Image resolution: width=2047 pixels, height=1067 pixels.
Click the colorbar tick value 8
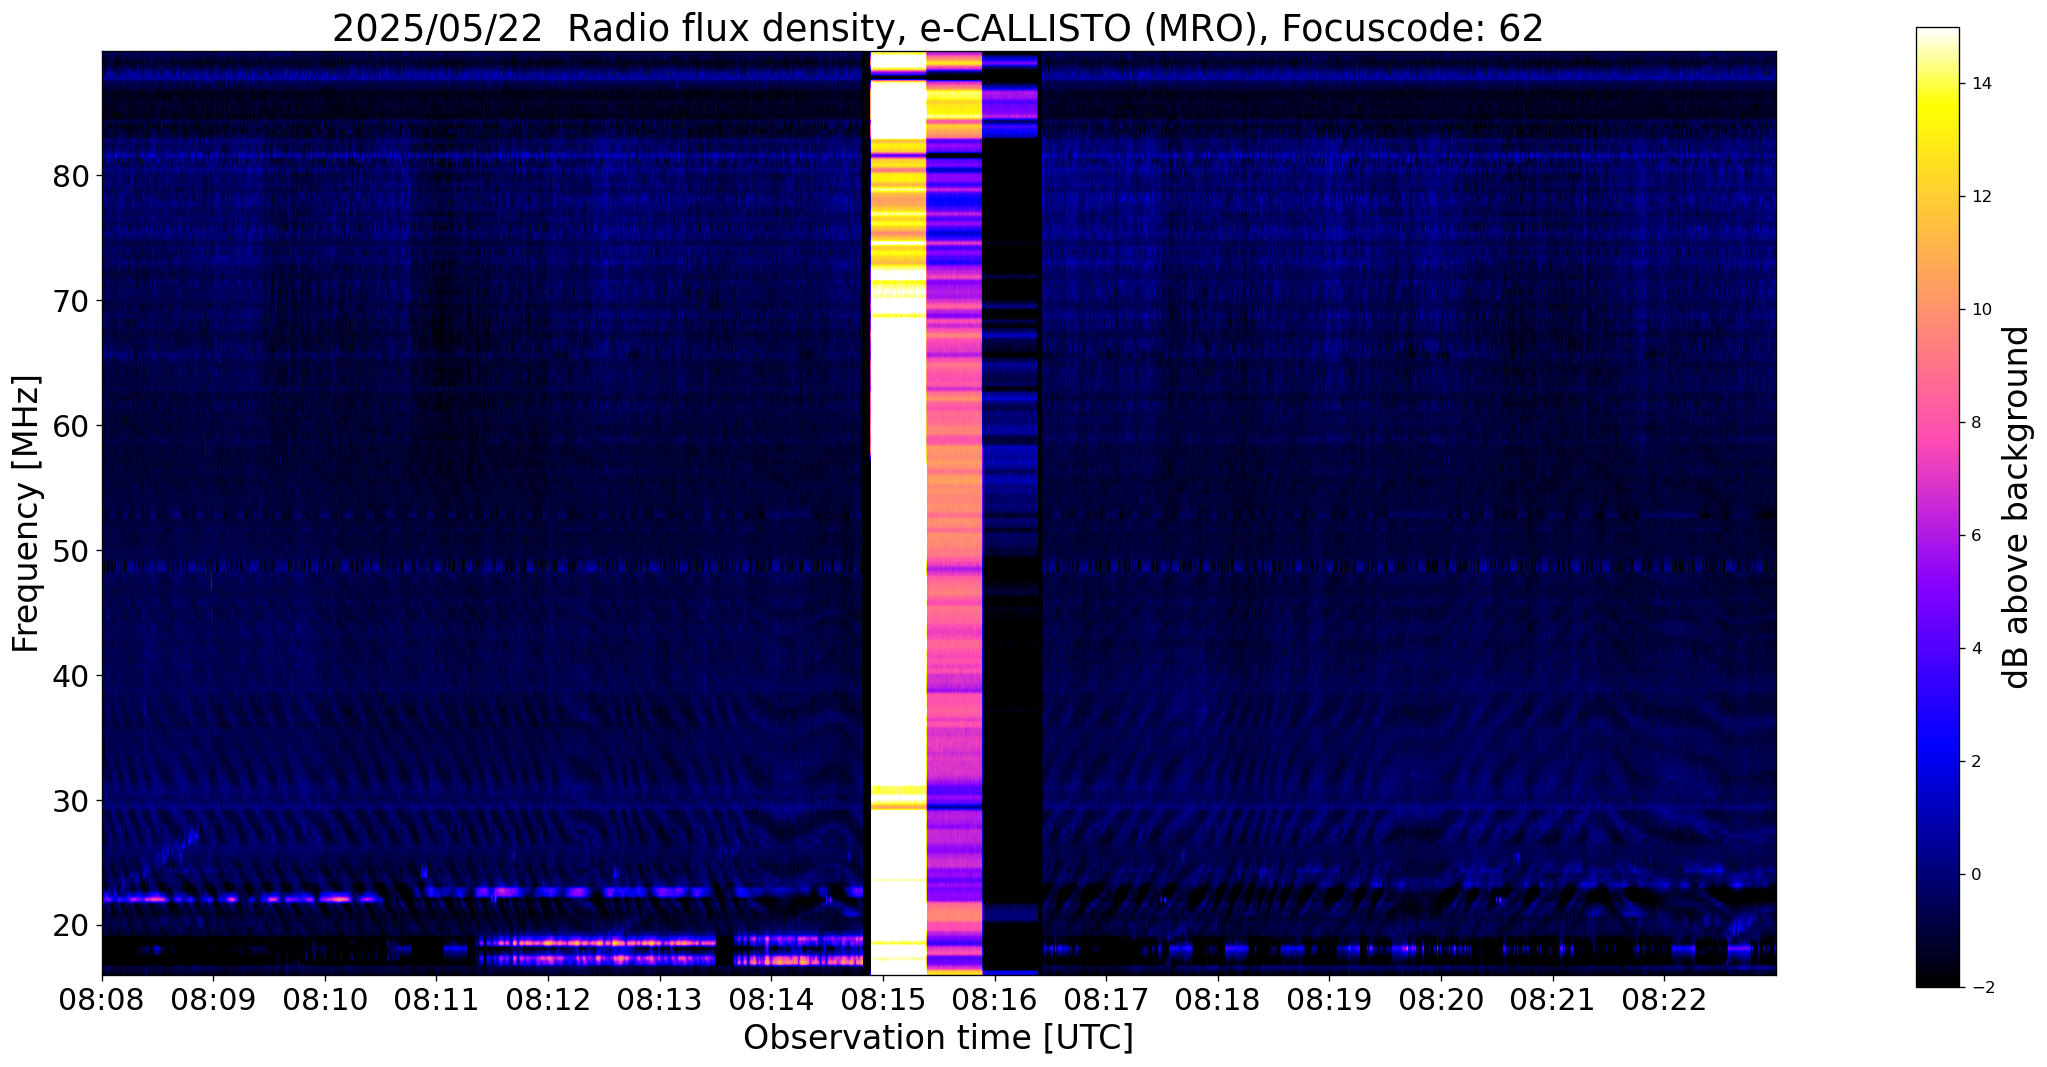tap(1975, 423)
